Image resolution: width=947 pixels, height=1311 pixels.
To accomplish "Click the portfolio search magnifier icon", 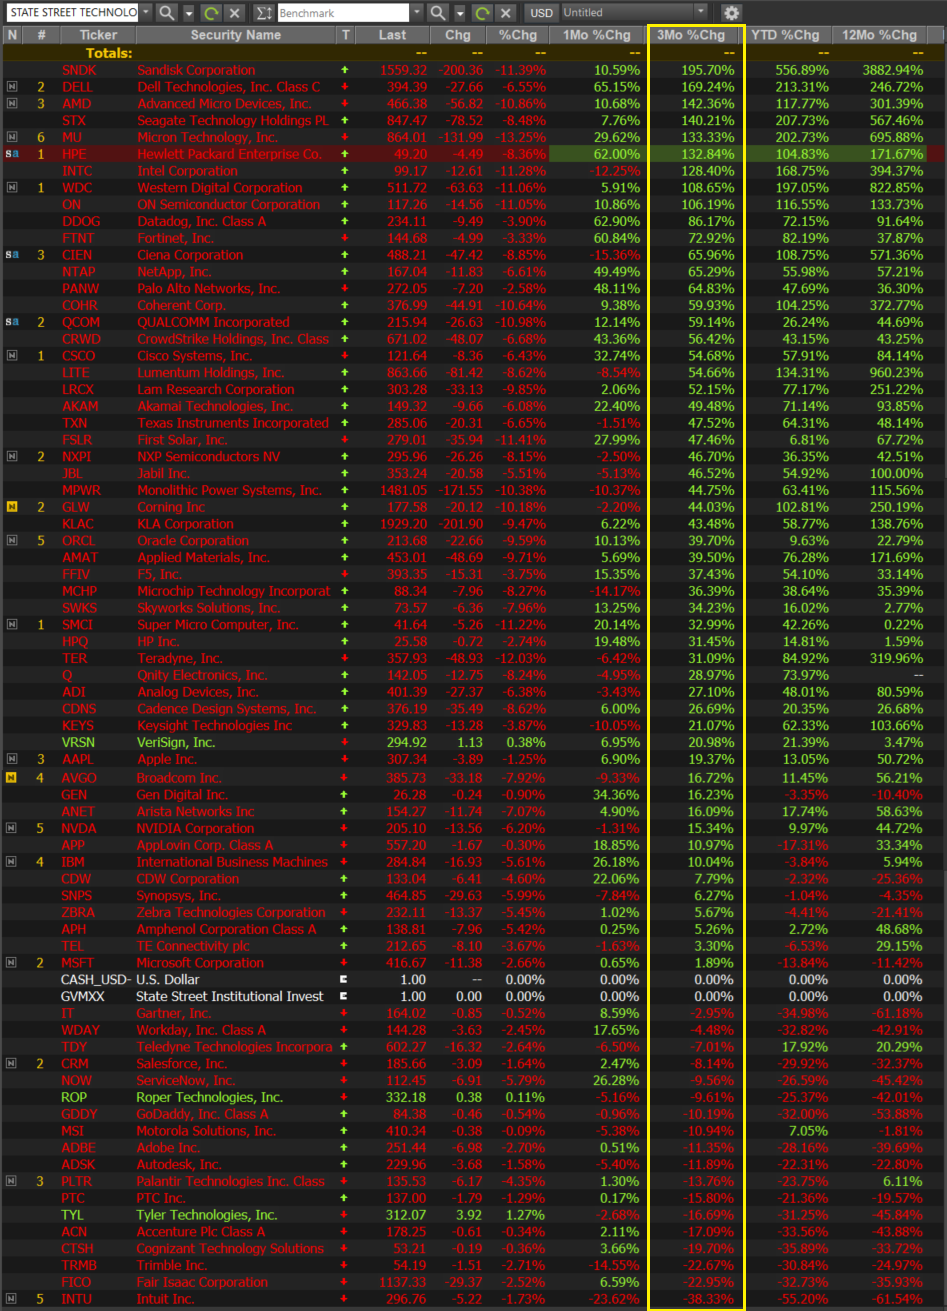I will [x=166, y=13].
